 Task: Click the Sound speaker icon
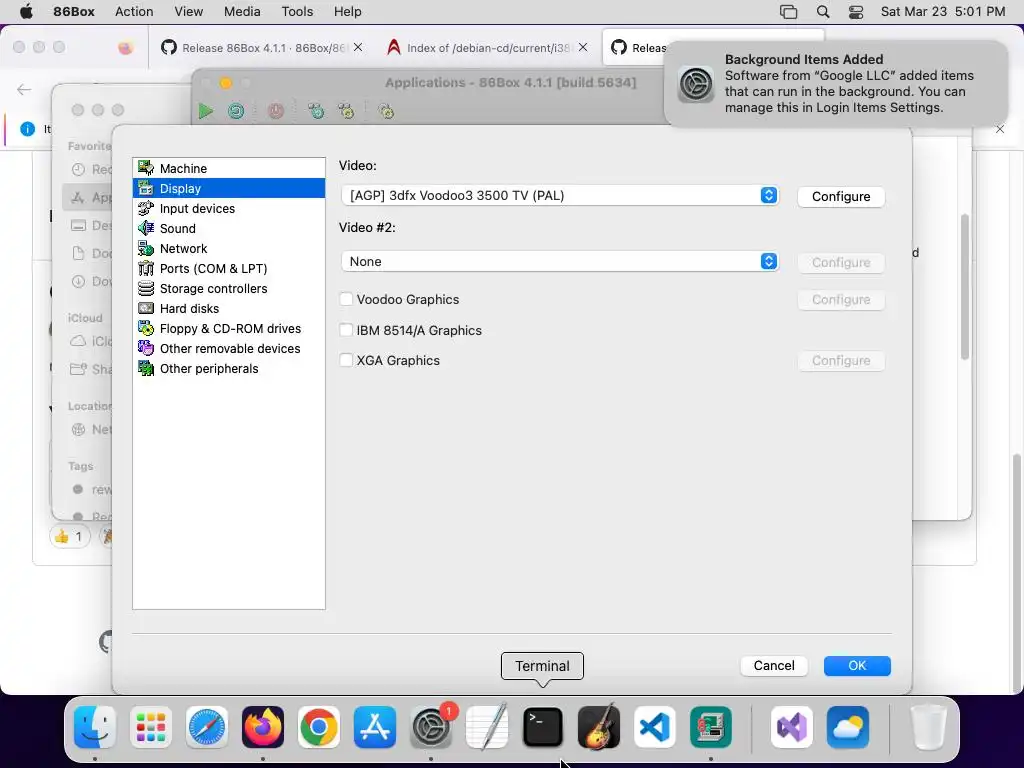tap(146, 229)
